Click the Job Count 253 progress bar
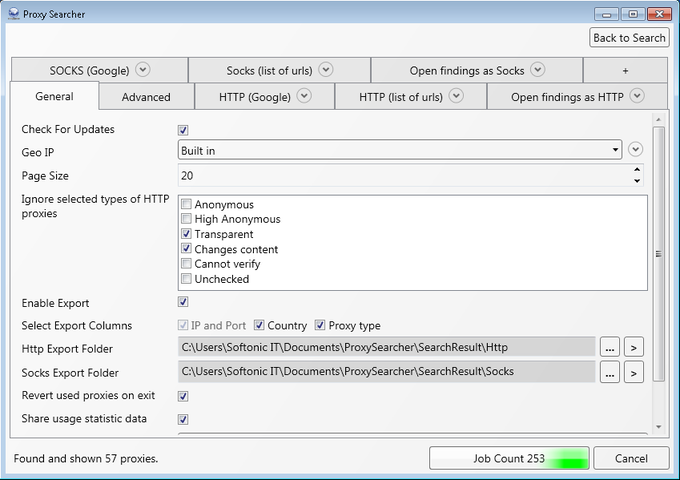 [509, 458]
